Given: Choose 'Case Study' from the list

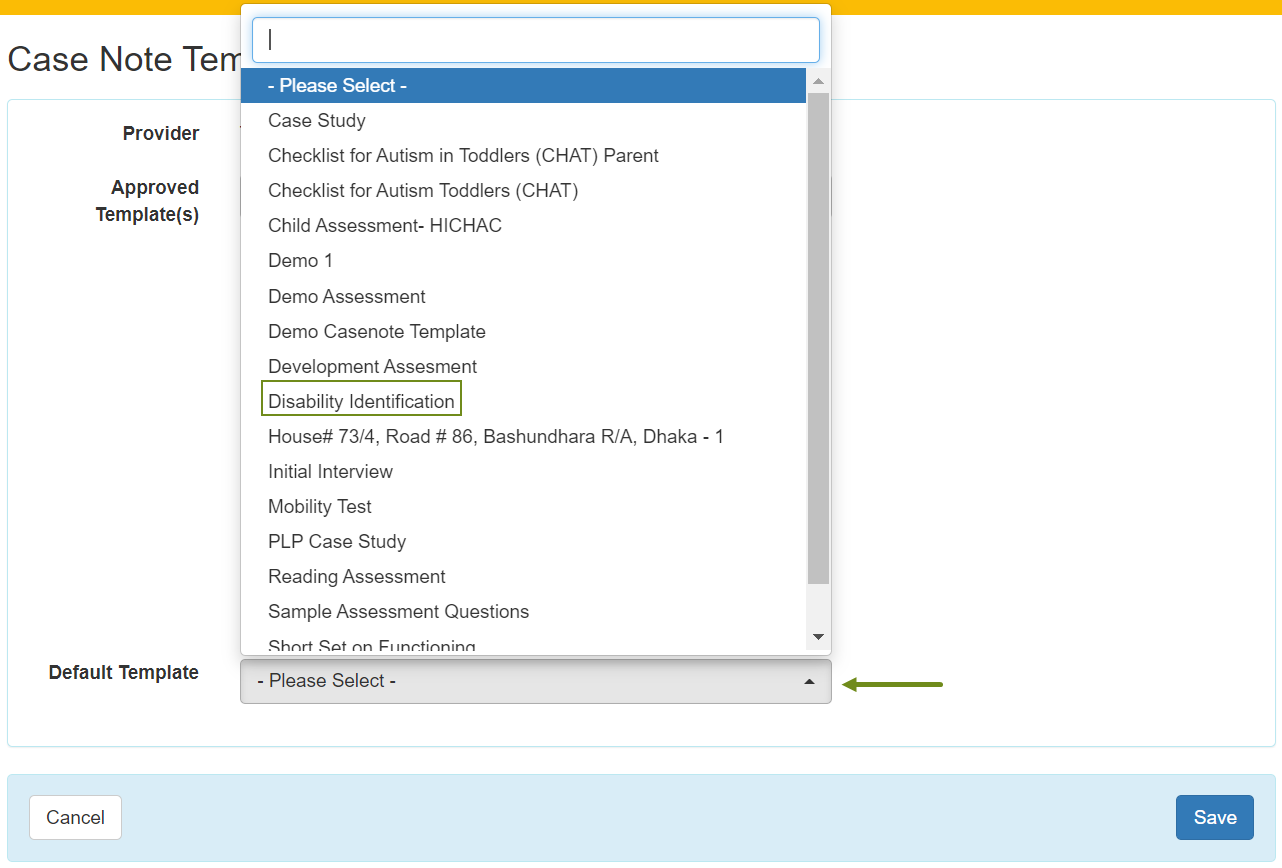Looking at the screenshot, I should (x=523, y=121).
